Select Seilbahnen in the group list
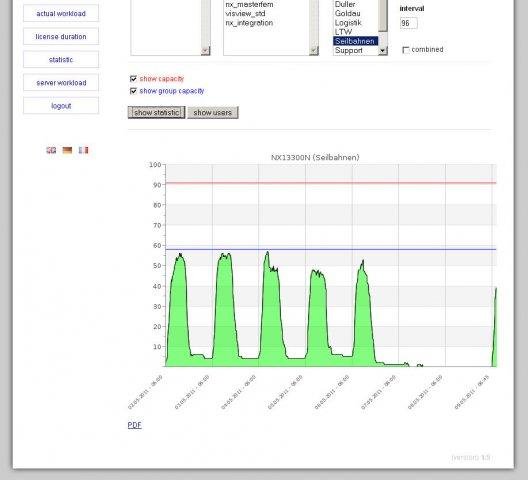The image size is (528, 480). (x=356, y=41)
